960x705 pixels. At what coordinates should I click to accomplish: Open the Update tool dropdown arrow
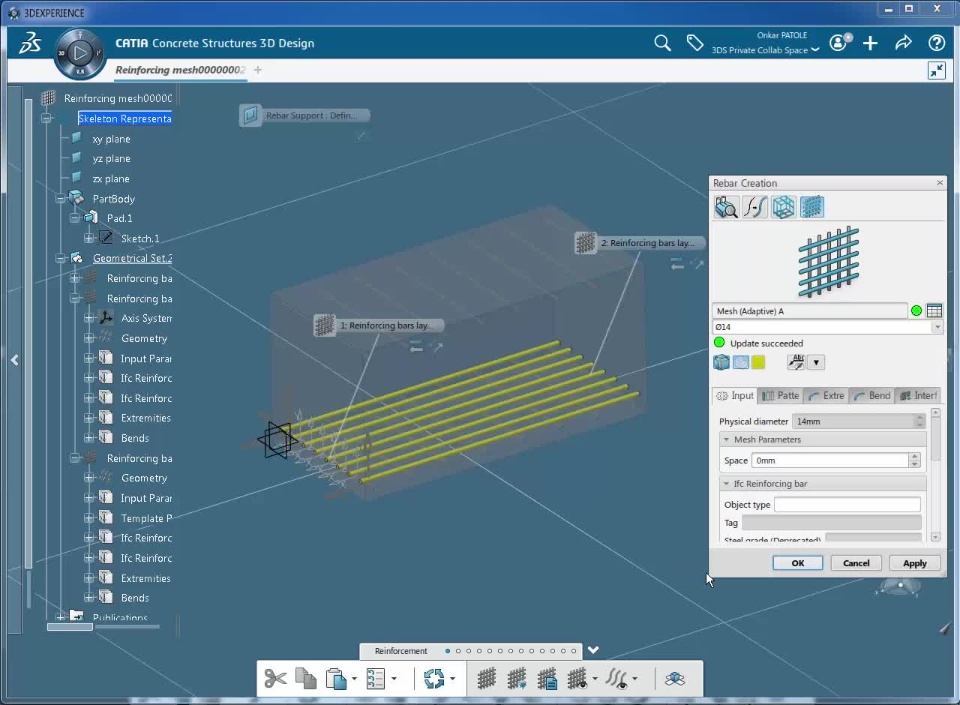coord(452,679)
